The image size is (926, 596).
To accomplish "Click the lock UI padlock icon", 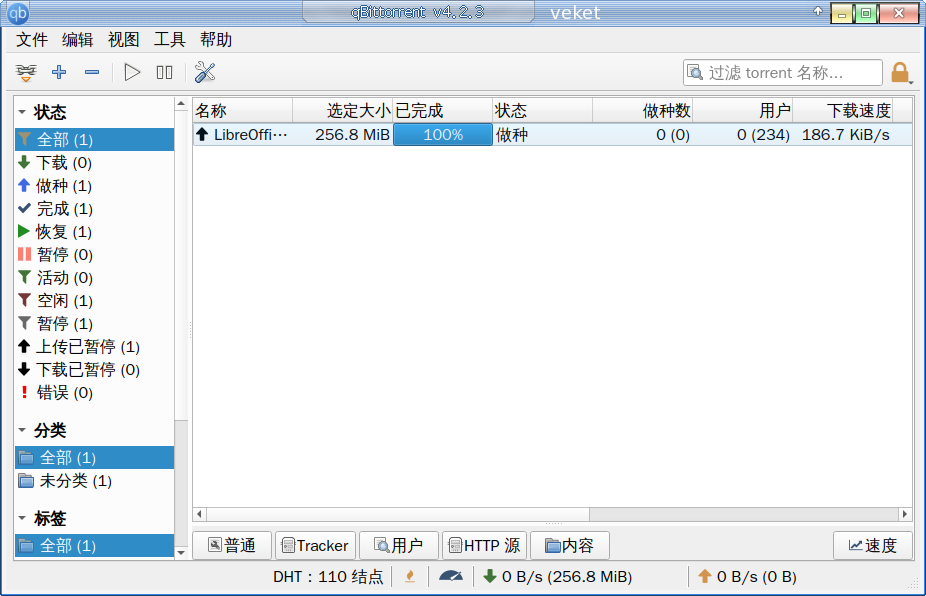I will click(900, 73).
